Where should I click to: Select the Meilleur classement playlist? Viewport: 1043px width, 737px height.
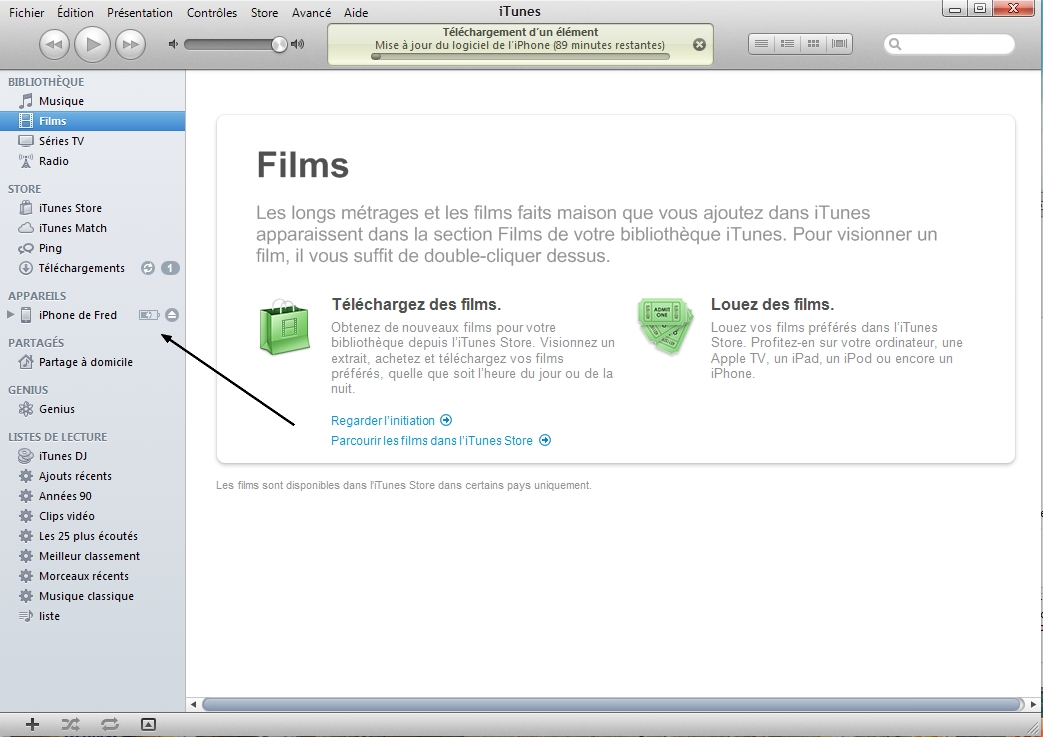coord(92,556)
